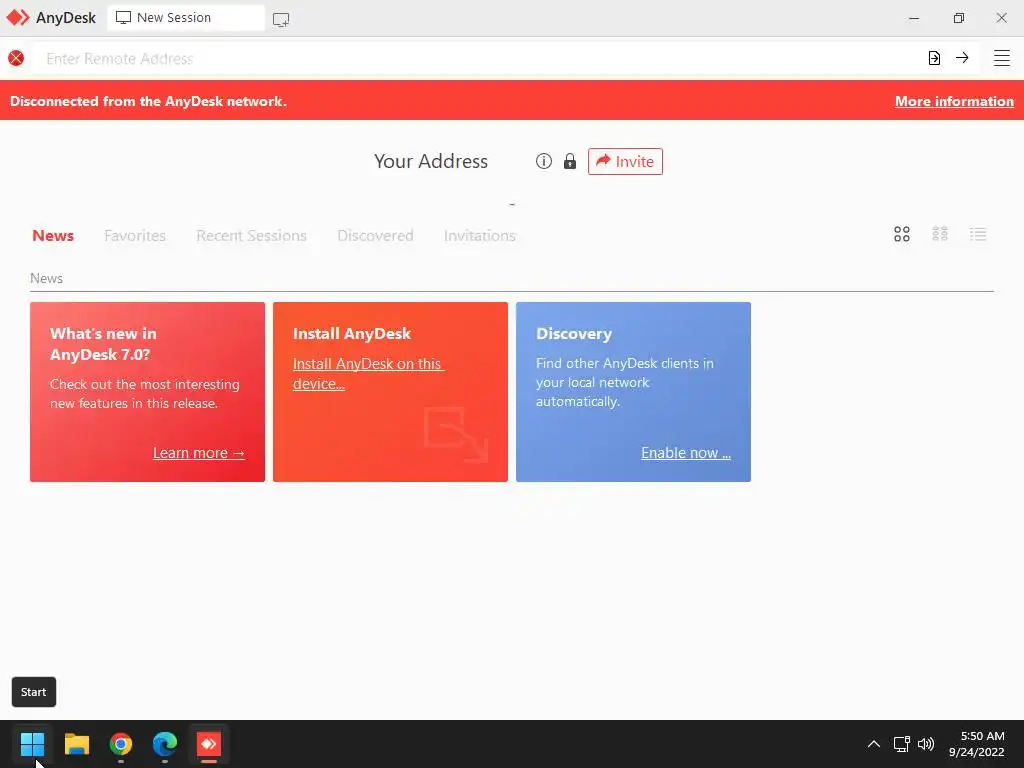Click the Your Address label

click(430, 161)
